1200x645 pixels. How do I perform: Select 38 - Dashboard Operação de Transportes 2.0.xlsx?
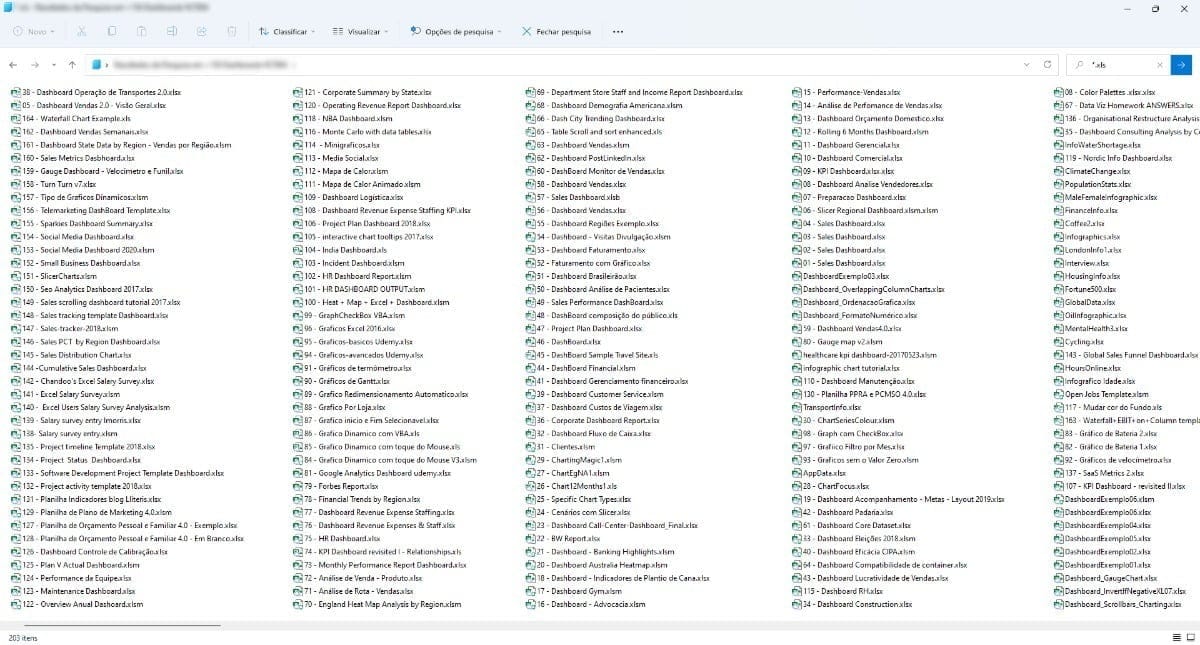[95, 92]
